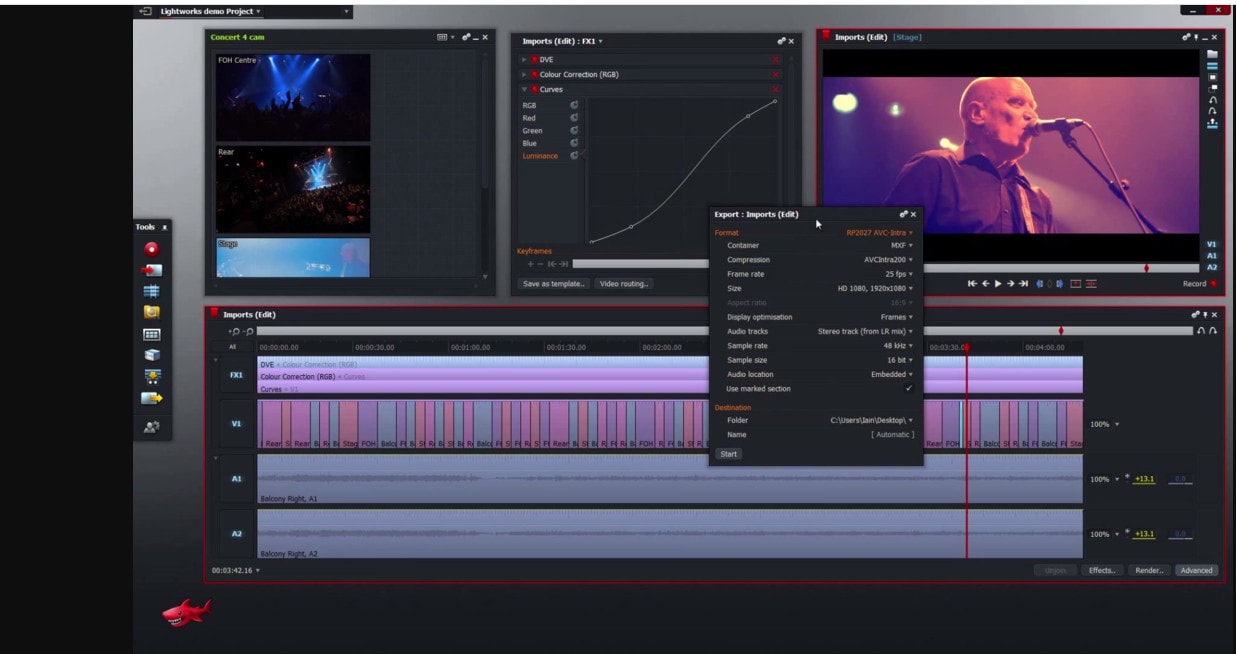The height and width of the screenshot is (654, 1236).
Task: Click the Start export button
Action: [729, 454]
